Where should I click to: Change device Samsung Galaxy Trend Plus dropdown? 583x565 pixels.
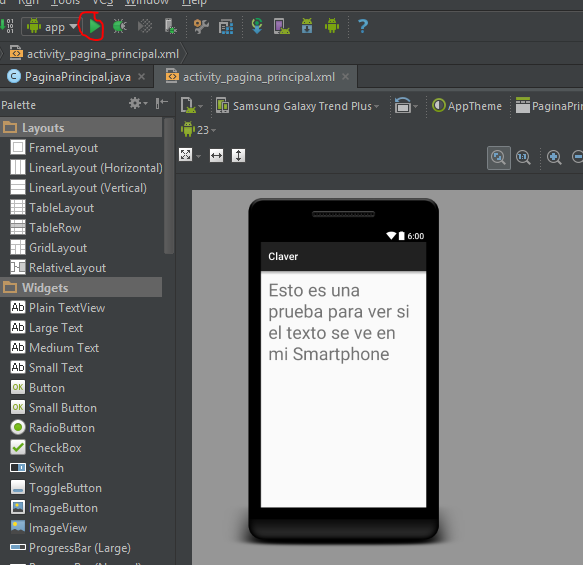(298, 106)
